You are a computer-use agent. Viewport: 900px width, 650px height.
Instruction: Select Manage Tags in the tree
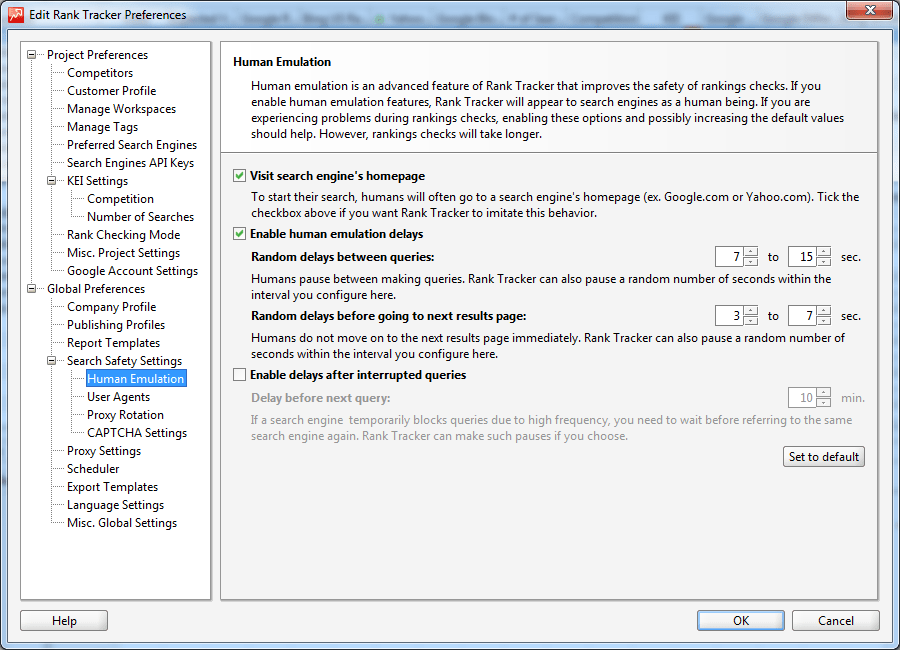coord(102,127)
